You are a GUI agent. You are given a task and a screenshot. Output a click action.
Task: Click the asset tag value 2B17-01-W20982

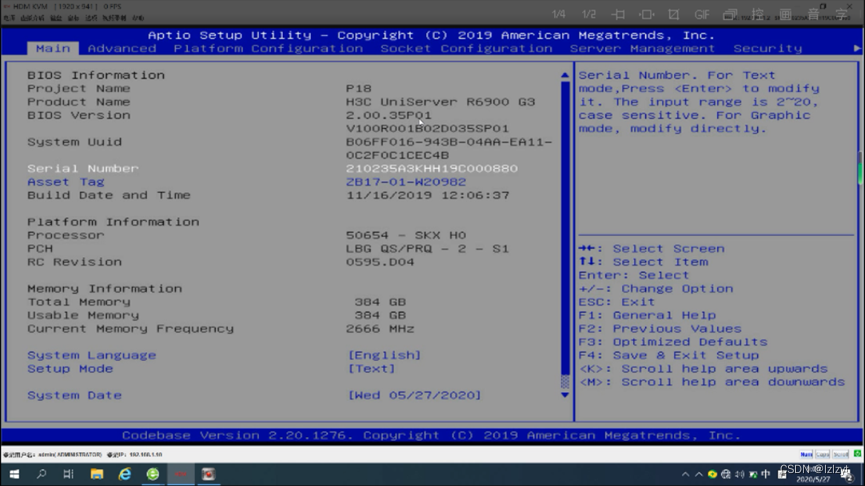[406, 182]
